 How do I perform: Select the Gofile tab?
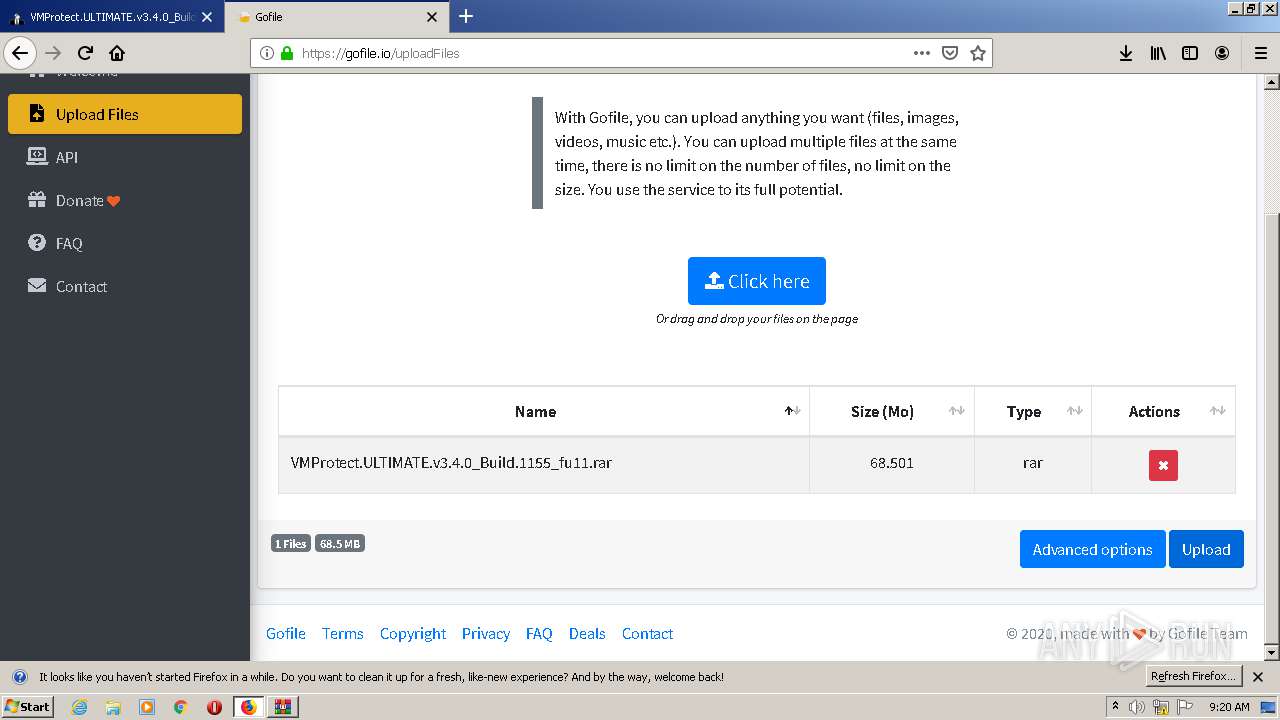336,17
